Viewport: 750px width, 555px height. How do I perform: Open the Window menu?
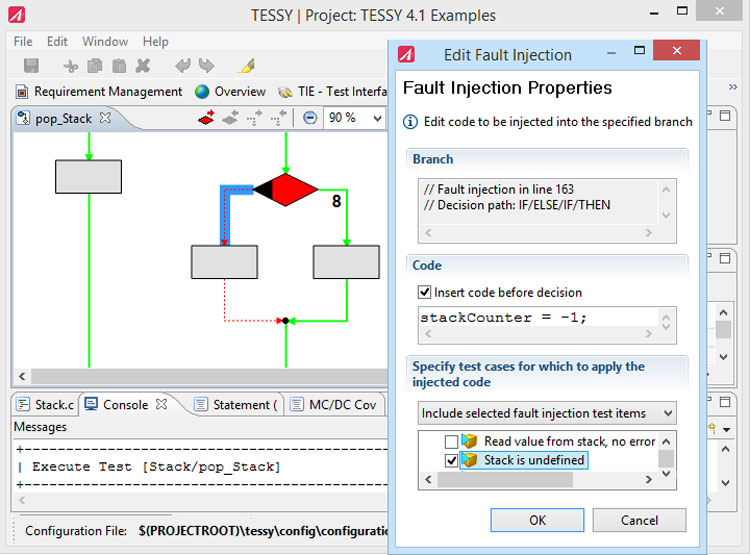click(x=105, y=42)
